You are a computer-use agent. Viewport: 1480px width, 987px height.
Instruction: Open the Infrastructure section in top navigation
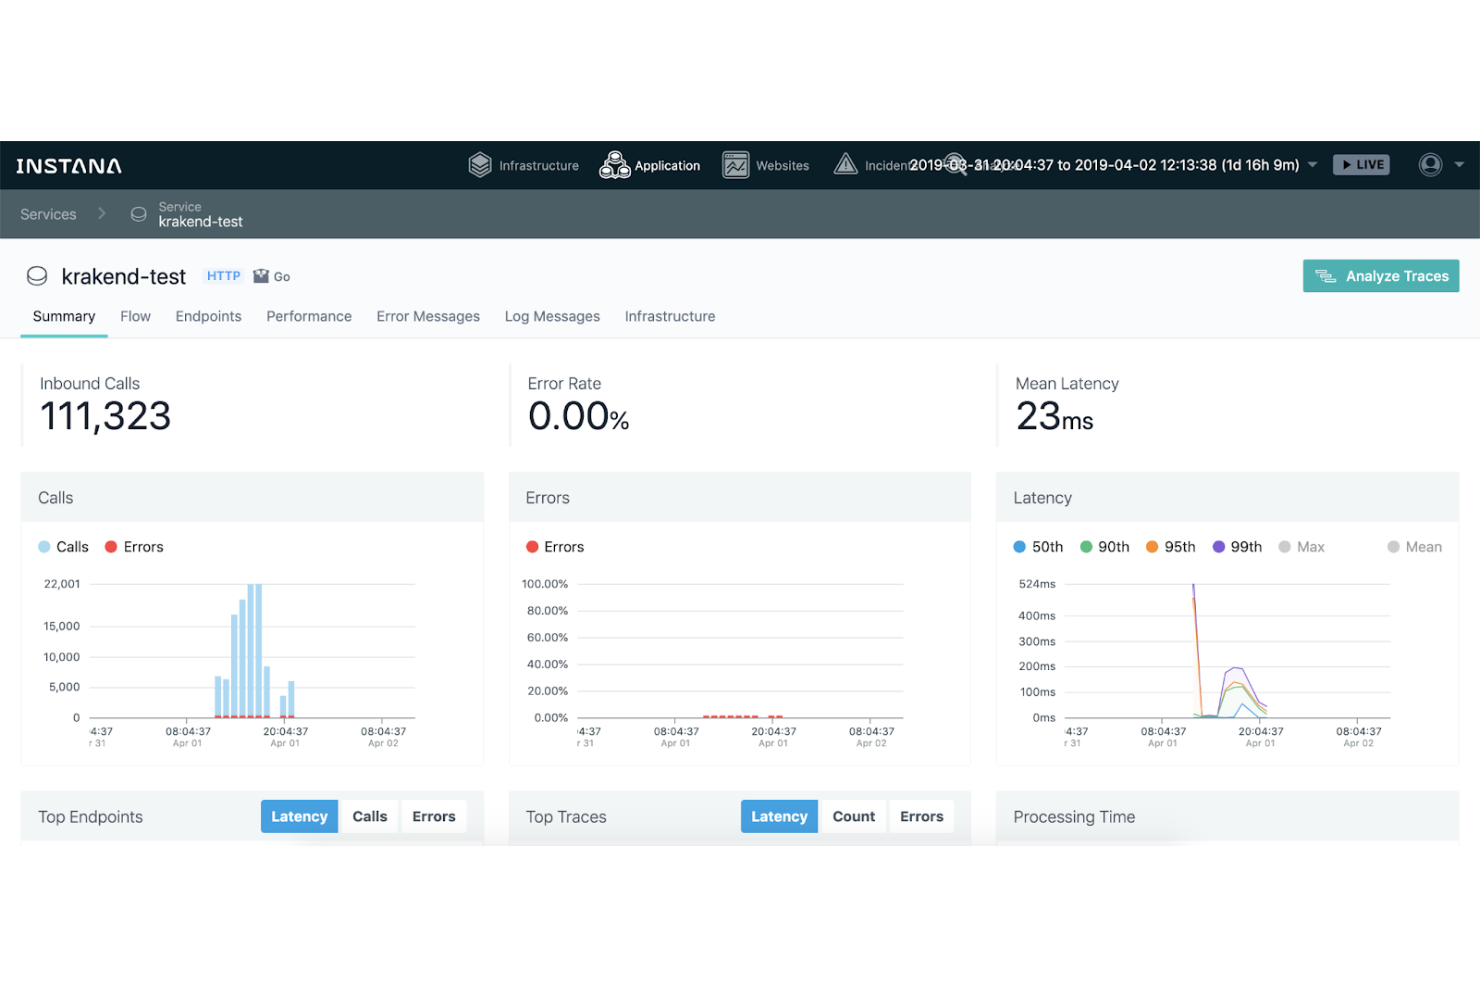pos(523,165)
